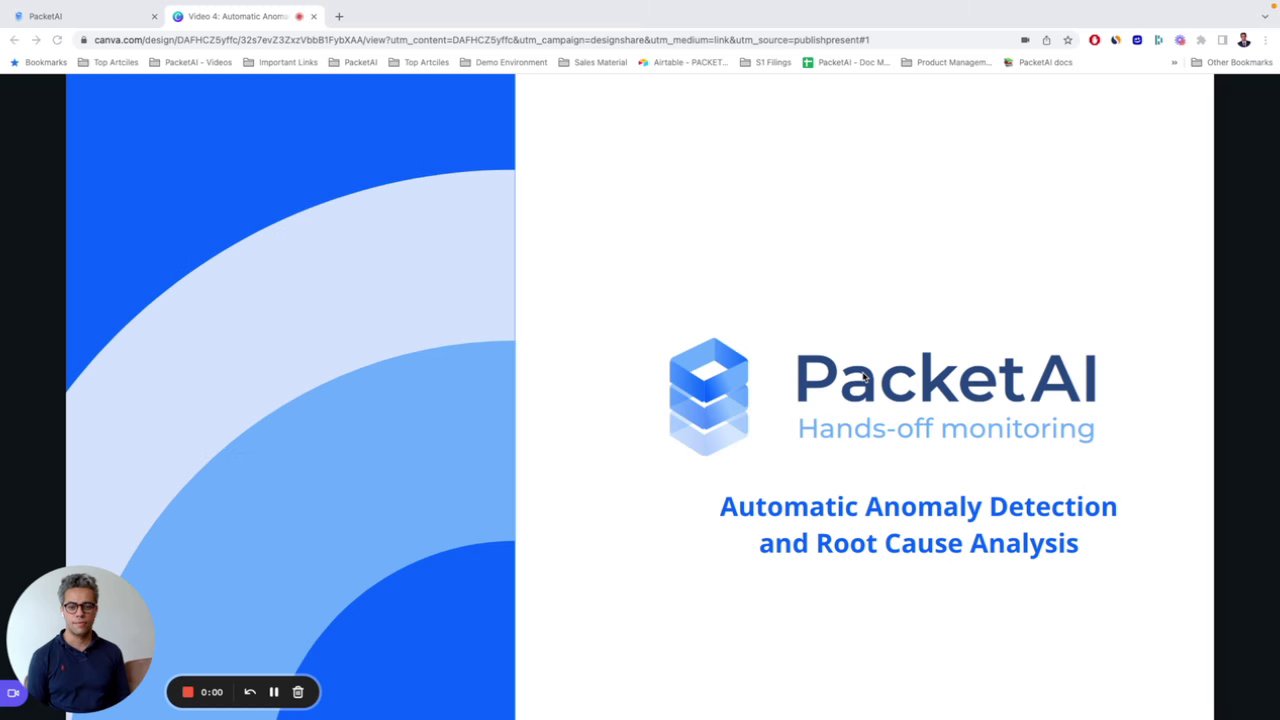Image resolution: width=1280 pixels, height=720 pixels.
Task: Open the Chrome three-dot menu
Action: [x=1265, y=40]
